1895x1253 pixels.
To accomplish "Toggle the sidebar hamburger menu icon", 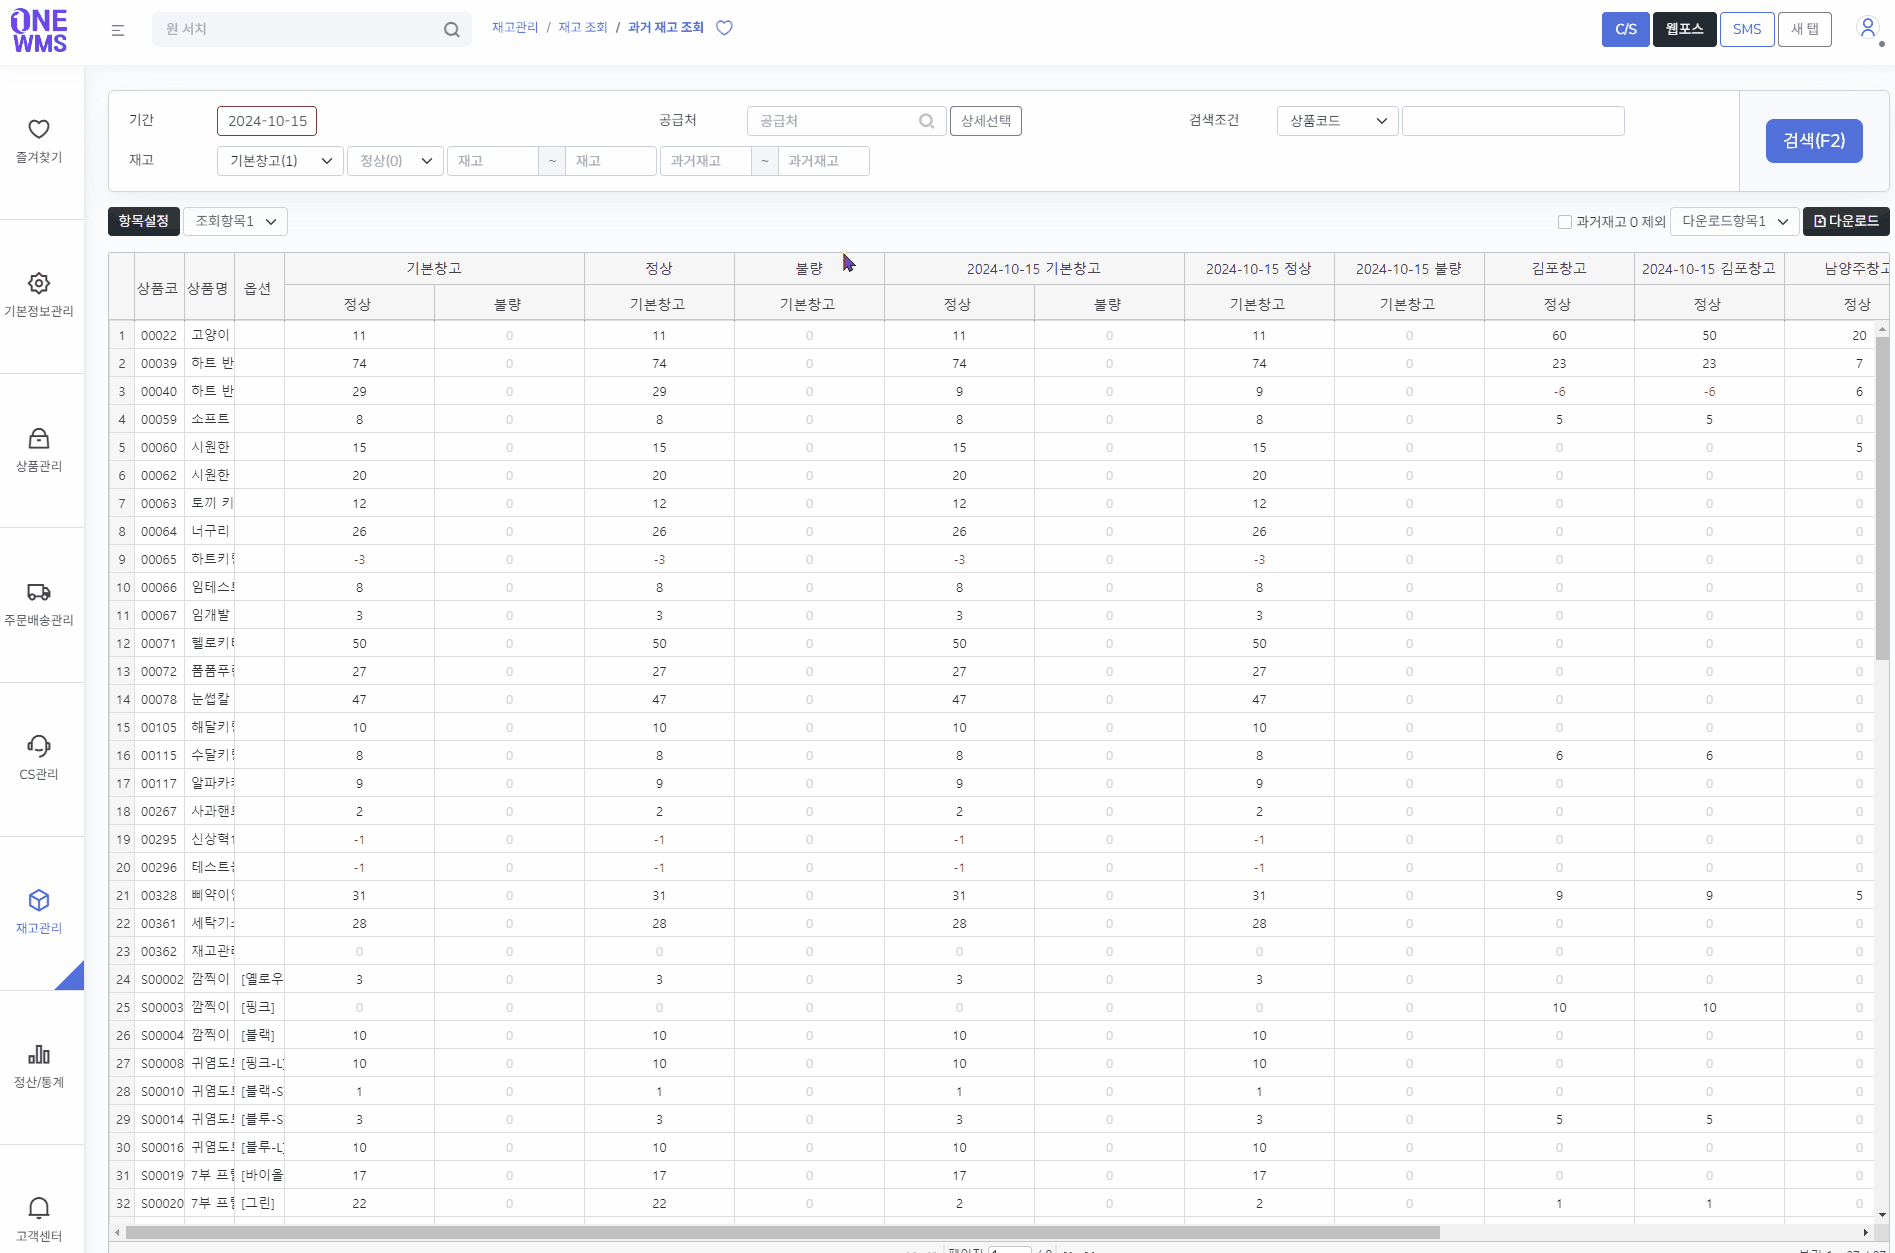I will pos(118,30).
